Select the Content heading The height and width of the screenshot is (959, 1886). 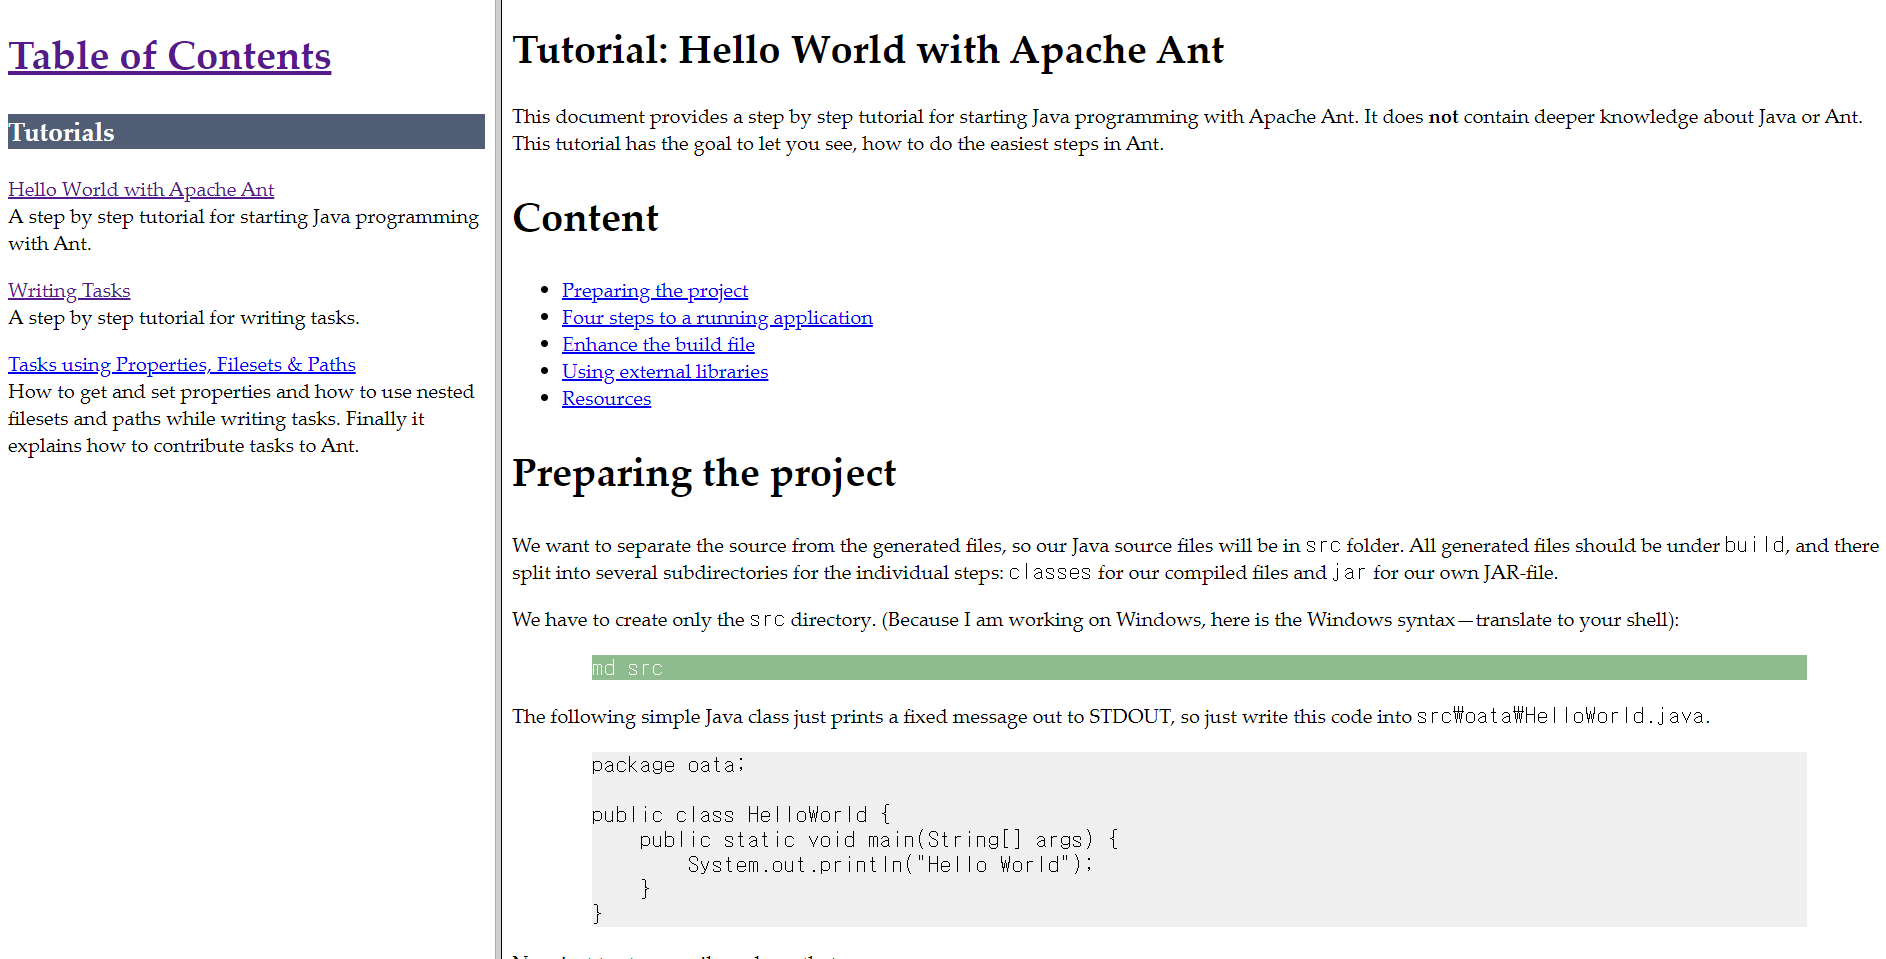pos(585,218)
